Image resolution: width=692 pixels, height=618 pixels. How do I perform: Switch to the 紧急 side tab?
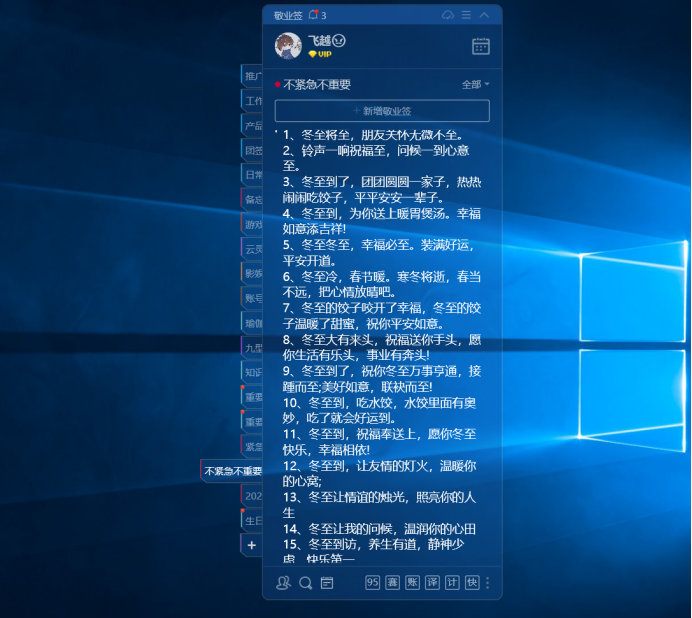pos(252,447)
